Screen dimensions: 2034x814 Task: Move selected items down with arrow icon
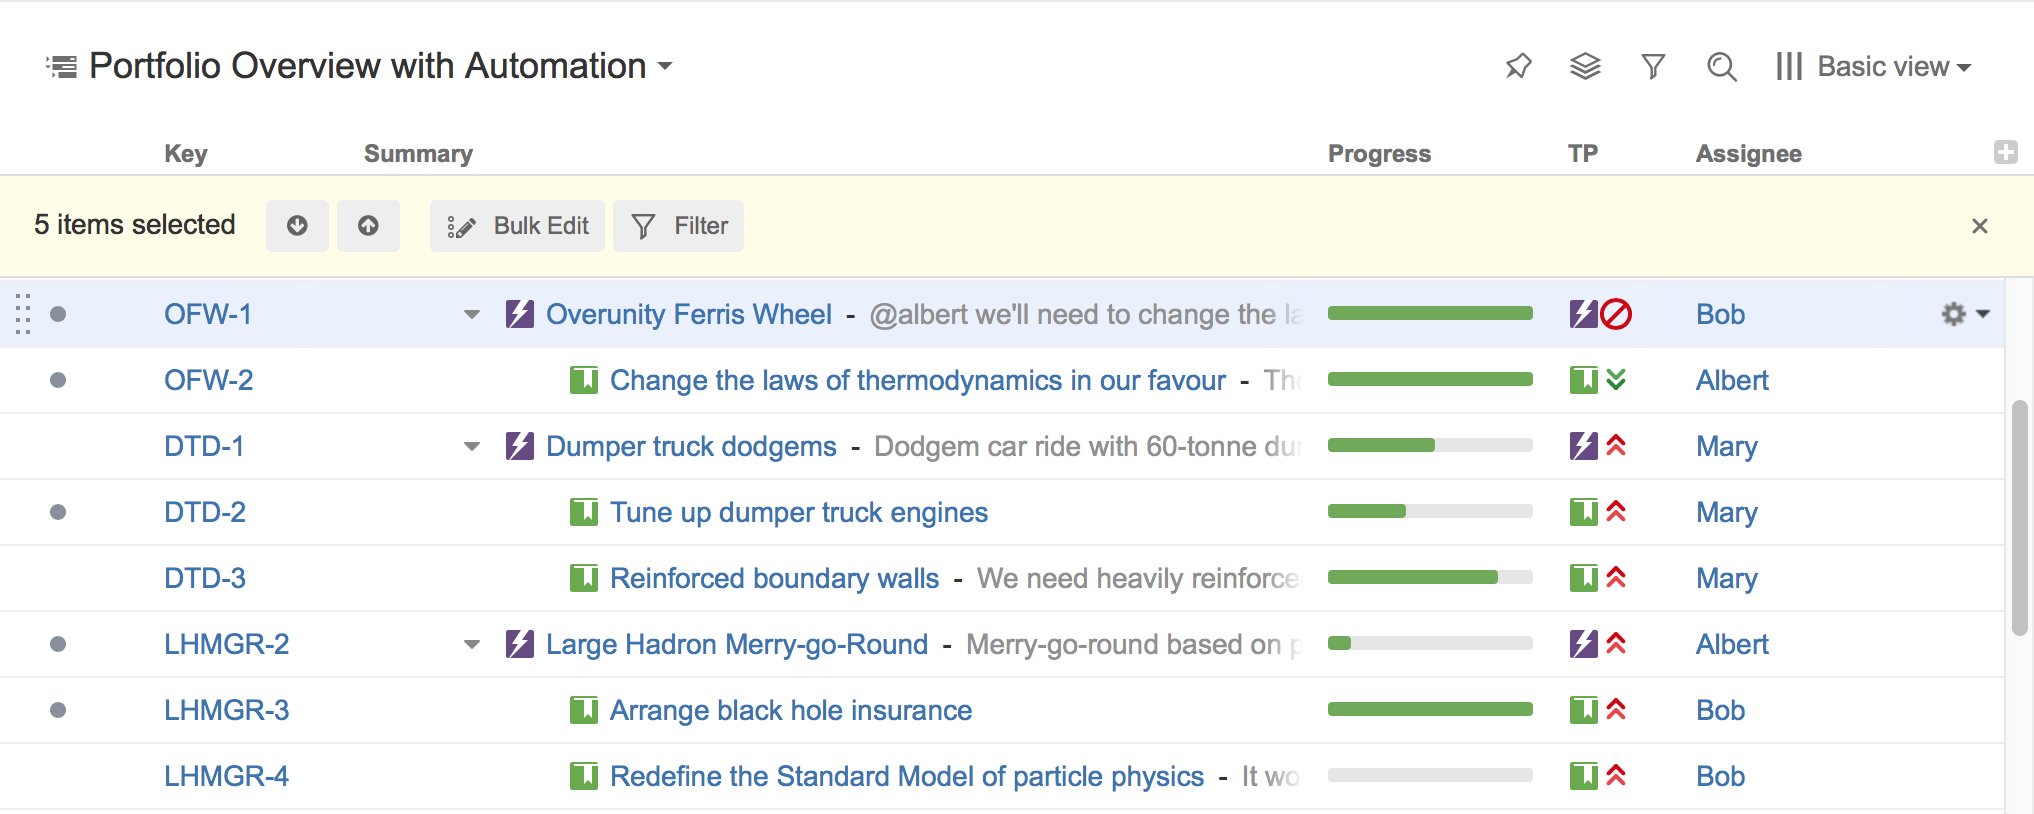point(297,226)
